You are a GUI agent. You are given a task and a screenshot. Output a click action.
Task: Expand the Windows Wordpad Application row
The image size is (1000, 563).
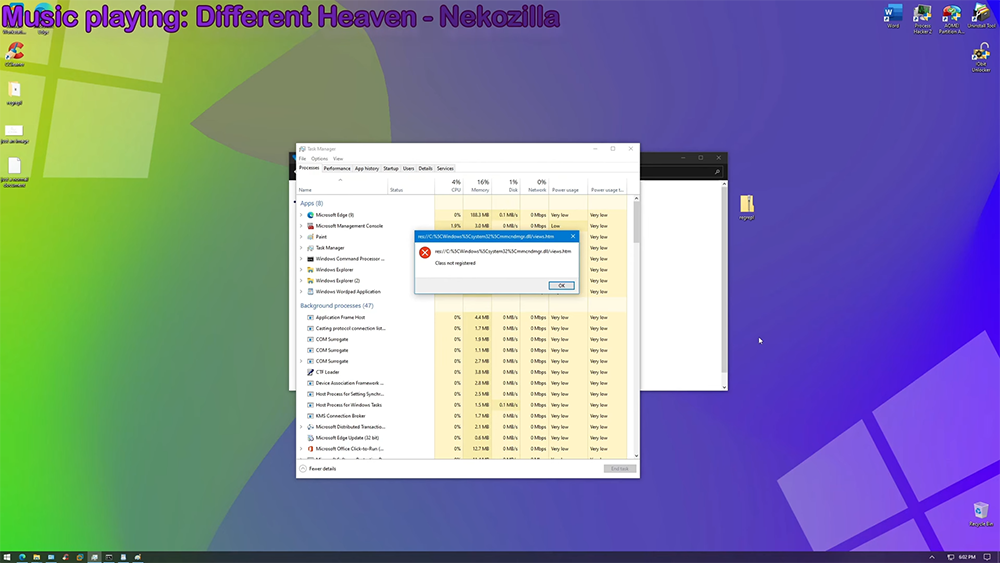[301, 291]
